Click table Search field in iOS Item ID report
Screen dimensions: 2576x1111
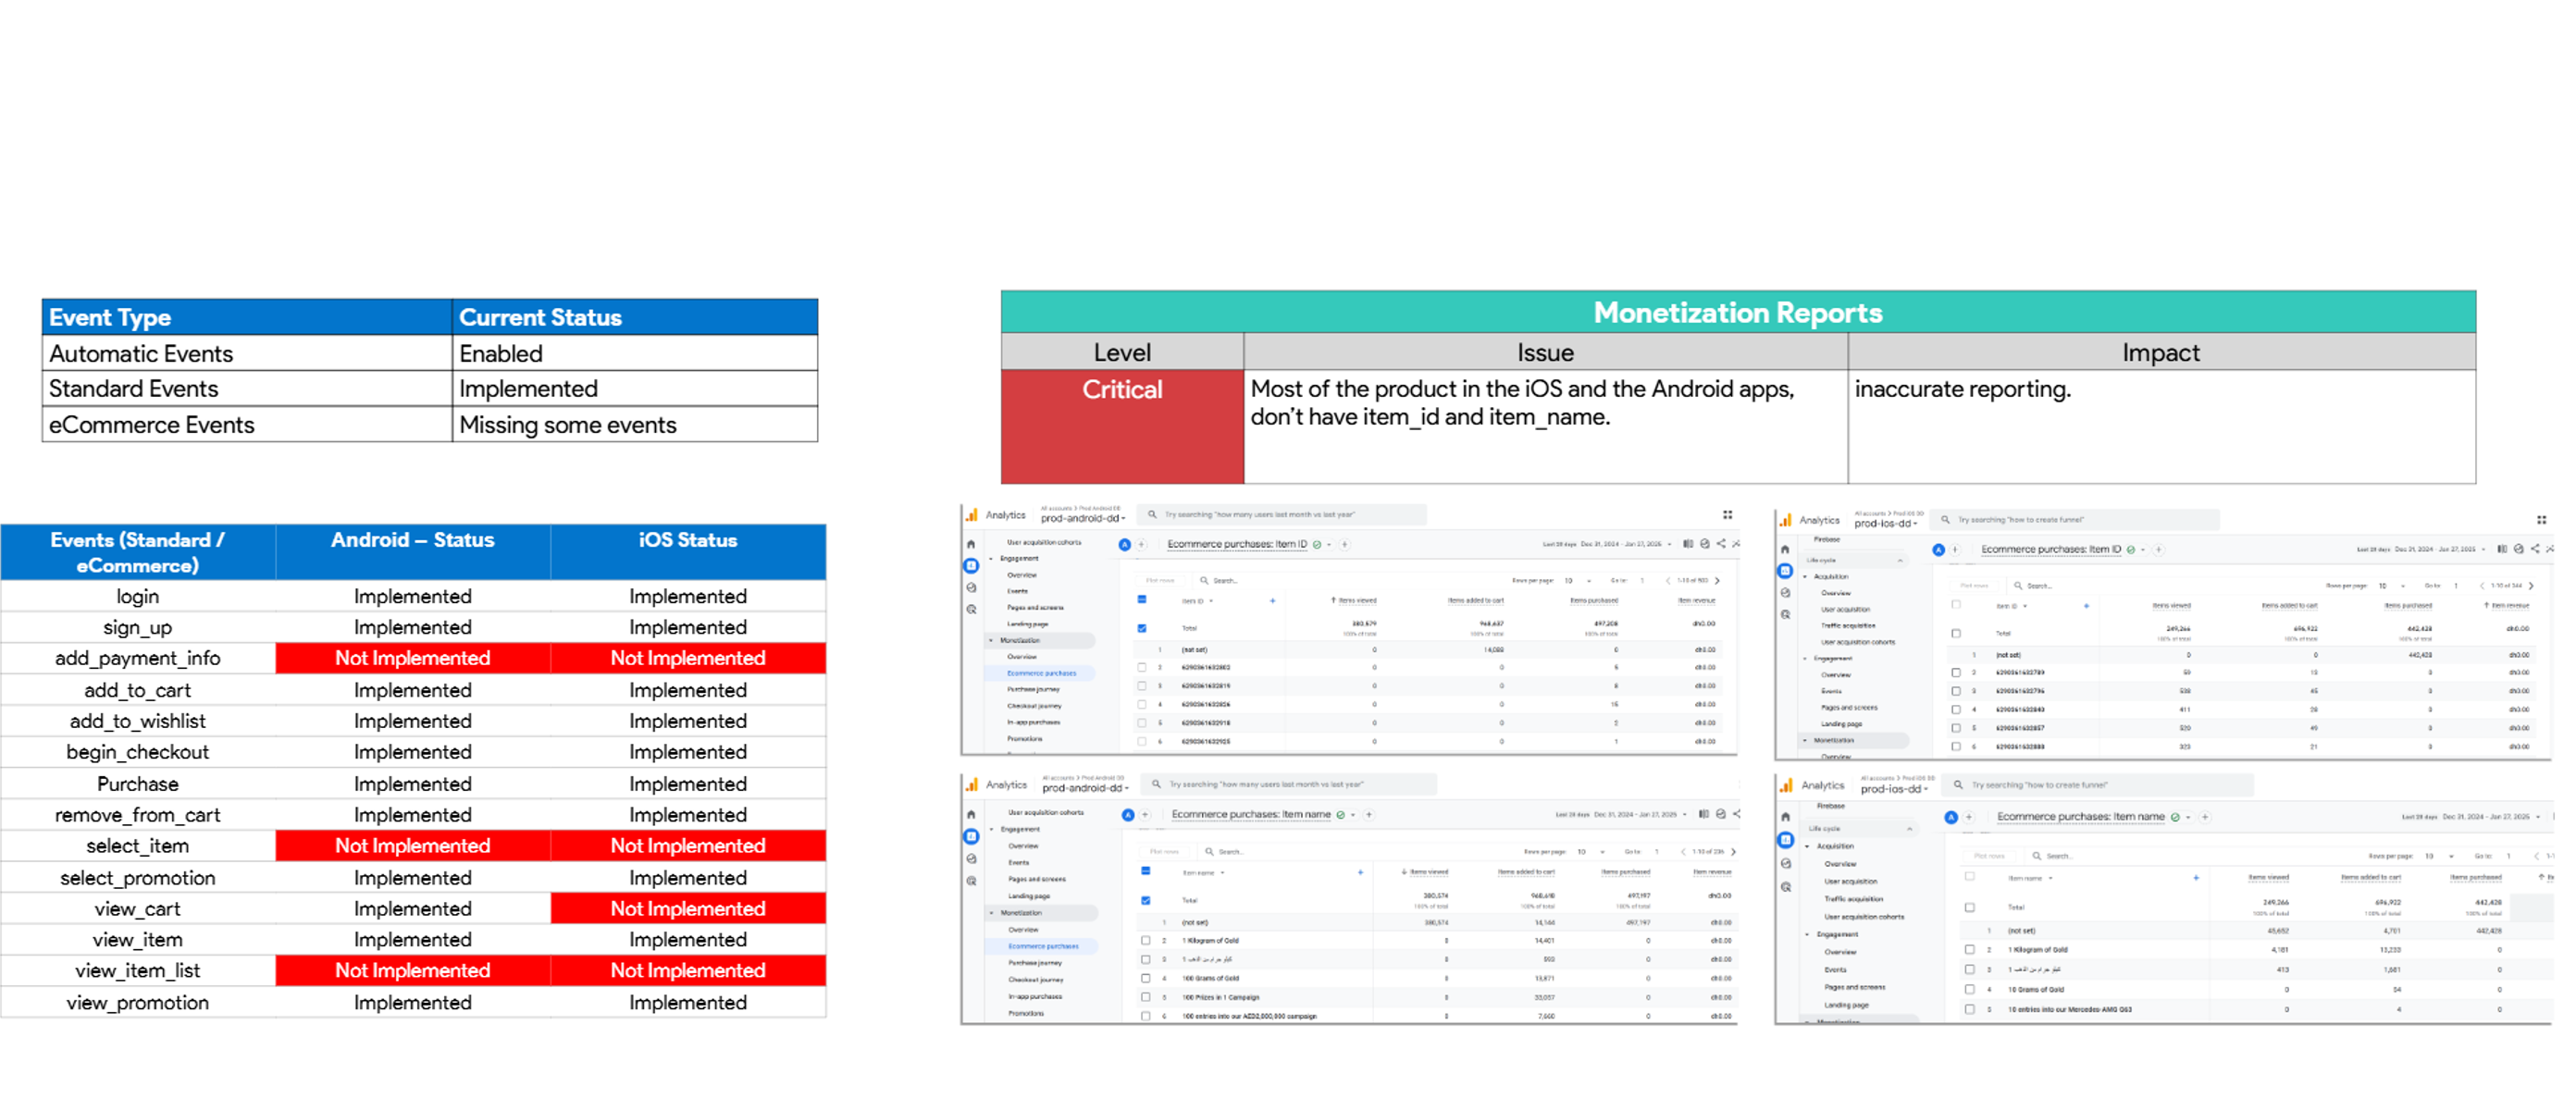[x=2034, y=586]
